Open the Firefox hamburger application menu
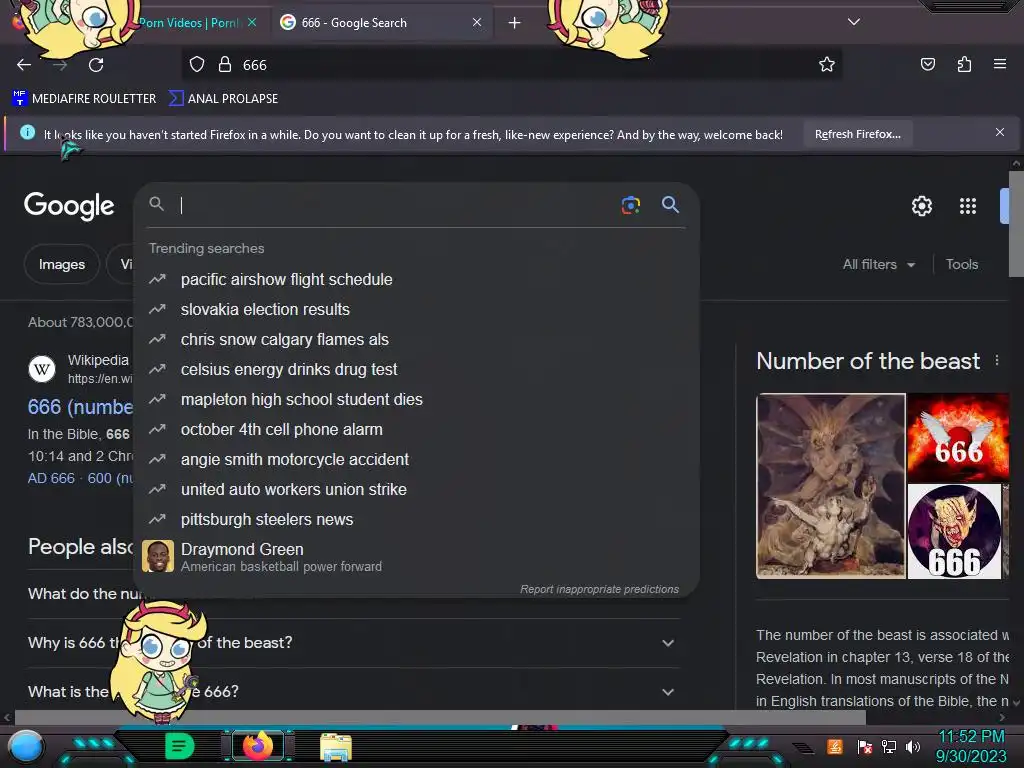 click(x=999, y=64)
